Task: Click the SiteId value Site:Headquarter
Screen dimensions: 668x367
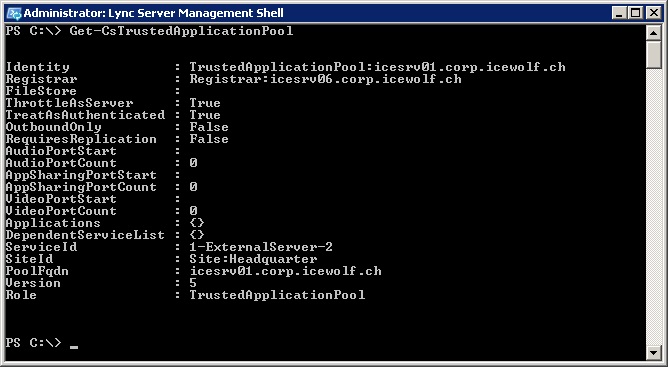Action: pyautogui.click(x=253, y=259)
